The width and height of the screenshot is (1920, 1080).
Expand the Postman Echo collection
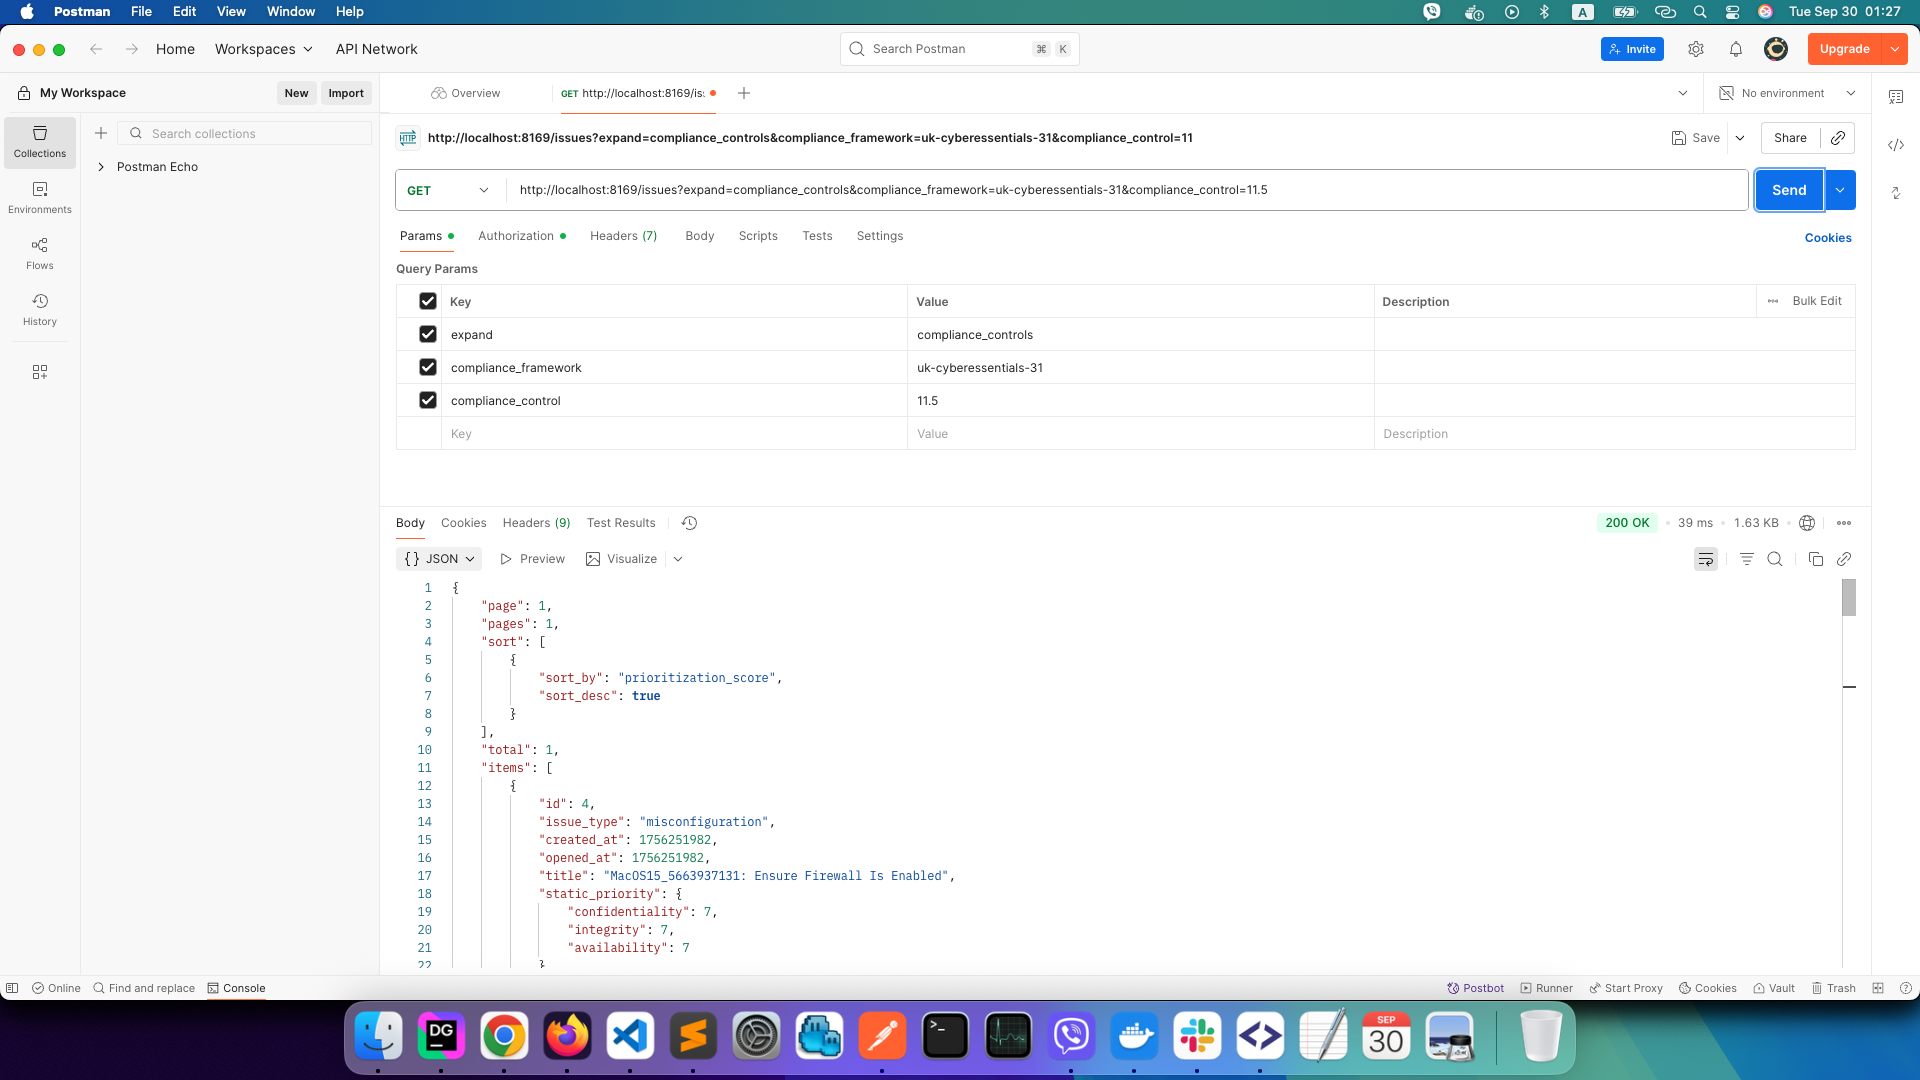101,167
